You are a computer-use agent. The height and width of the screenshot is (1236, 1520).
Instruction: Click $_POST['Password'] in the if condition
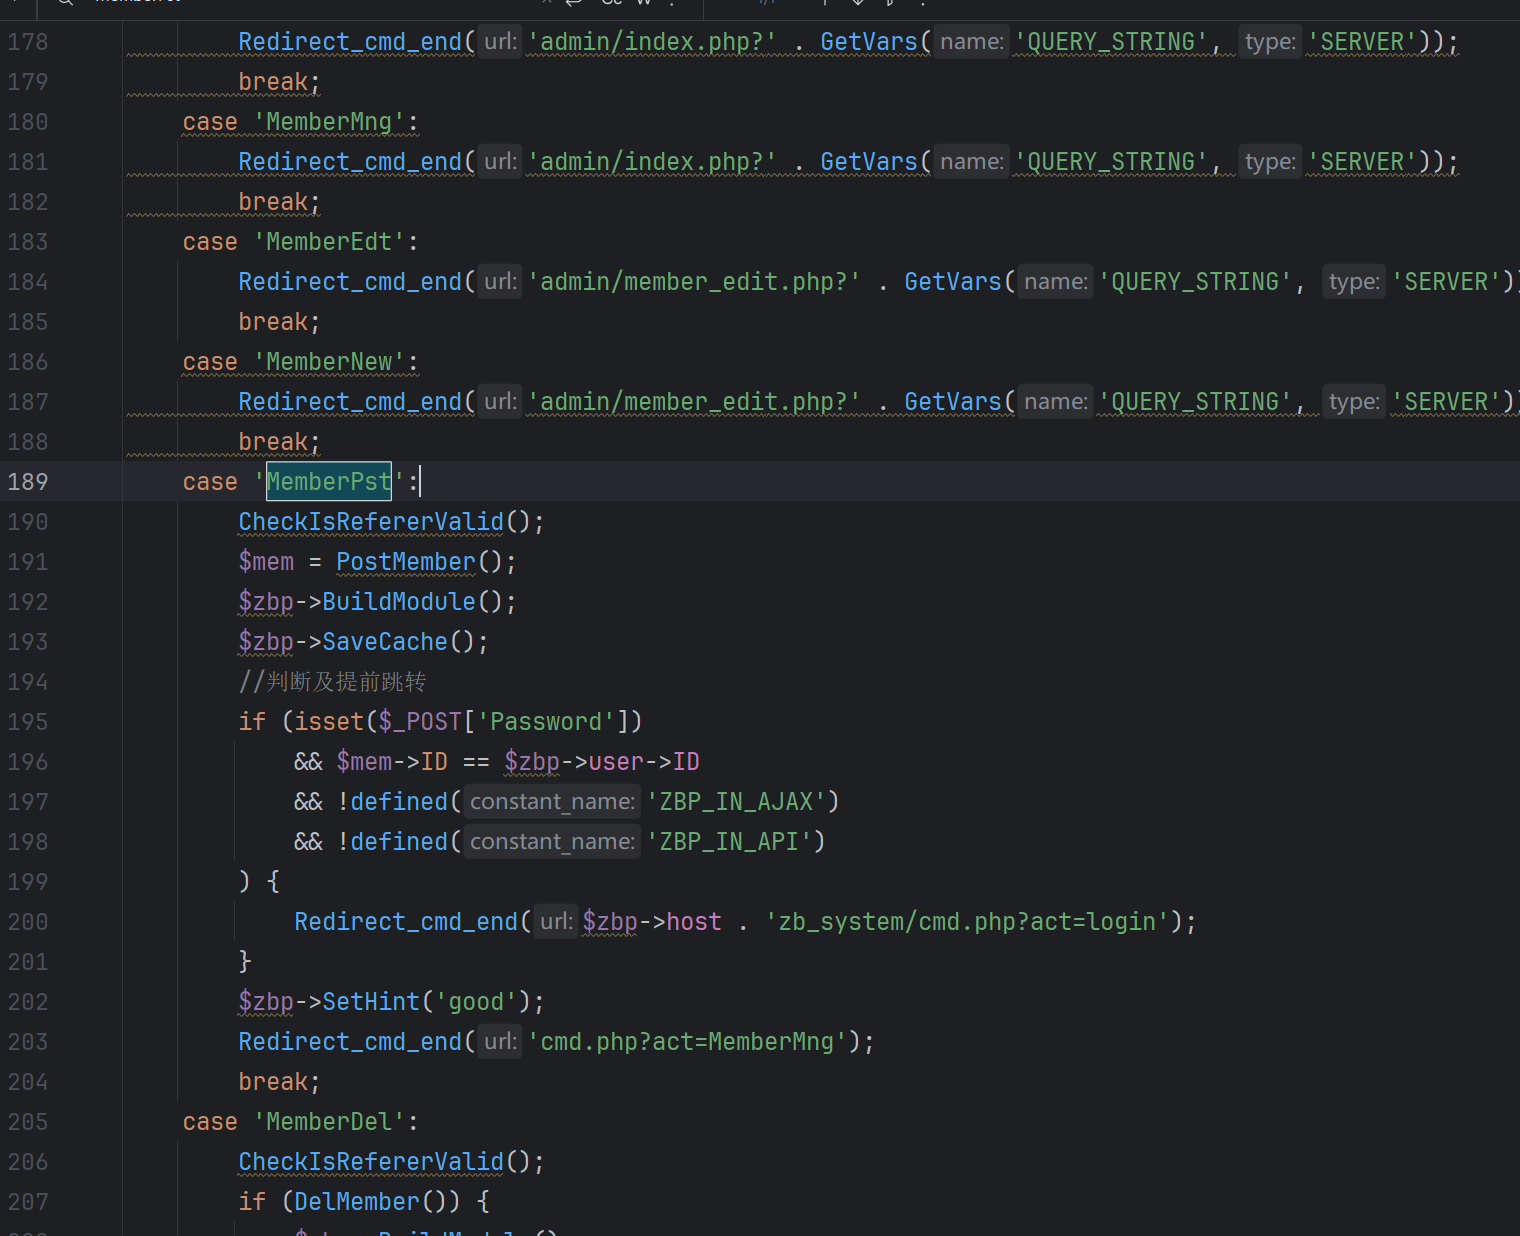pos(503,722)
